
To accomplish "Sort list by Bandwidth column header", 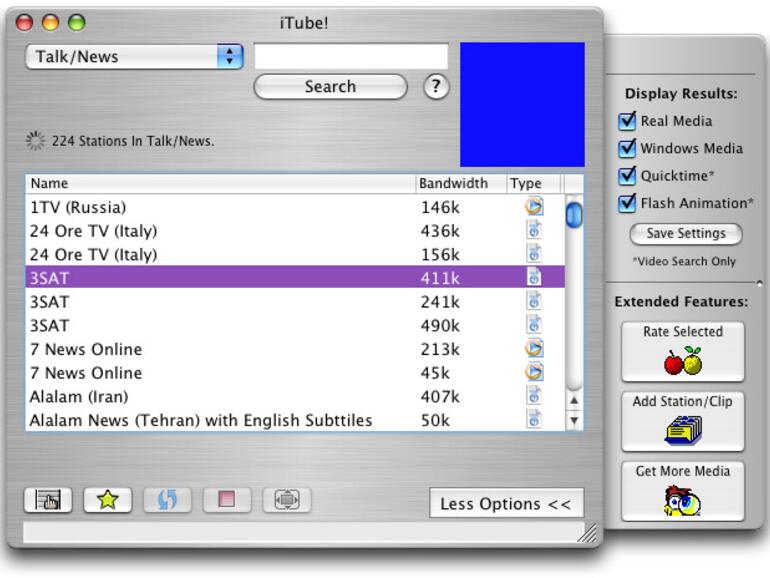I will (x=461, y=183).
